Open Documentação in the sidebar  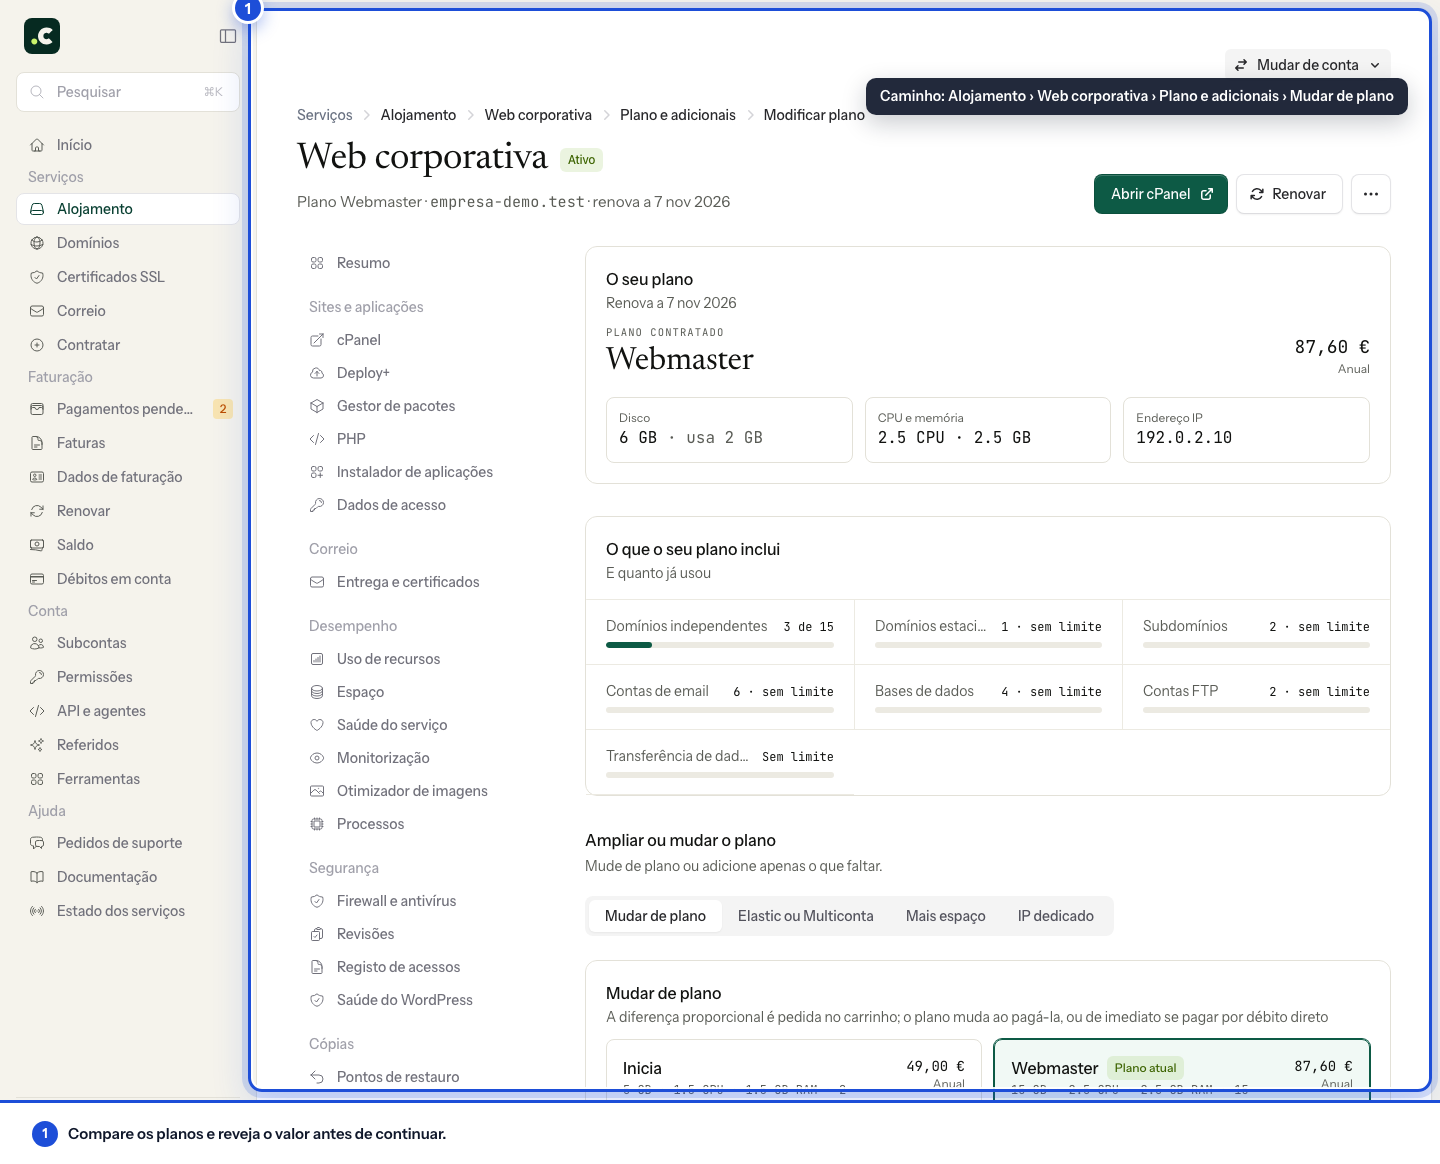click(128, 877)
